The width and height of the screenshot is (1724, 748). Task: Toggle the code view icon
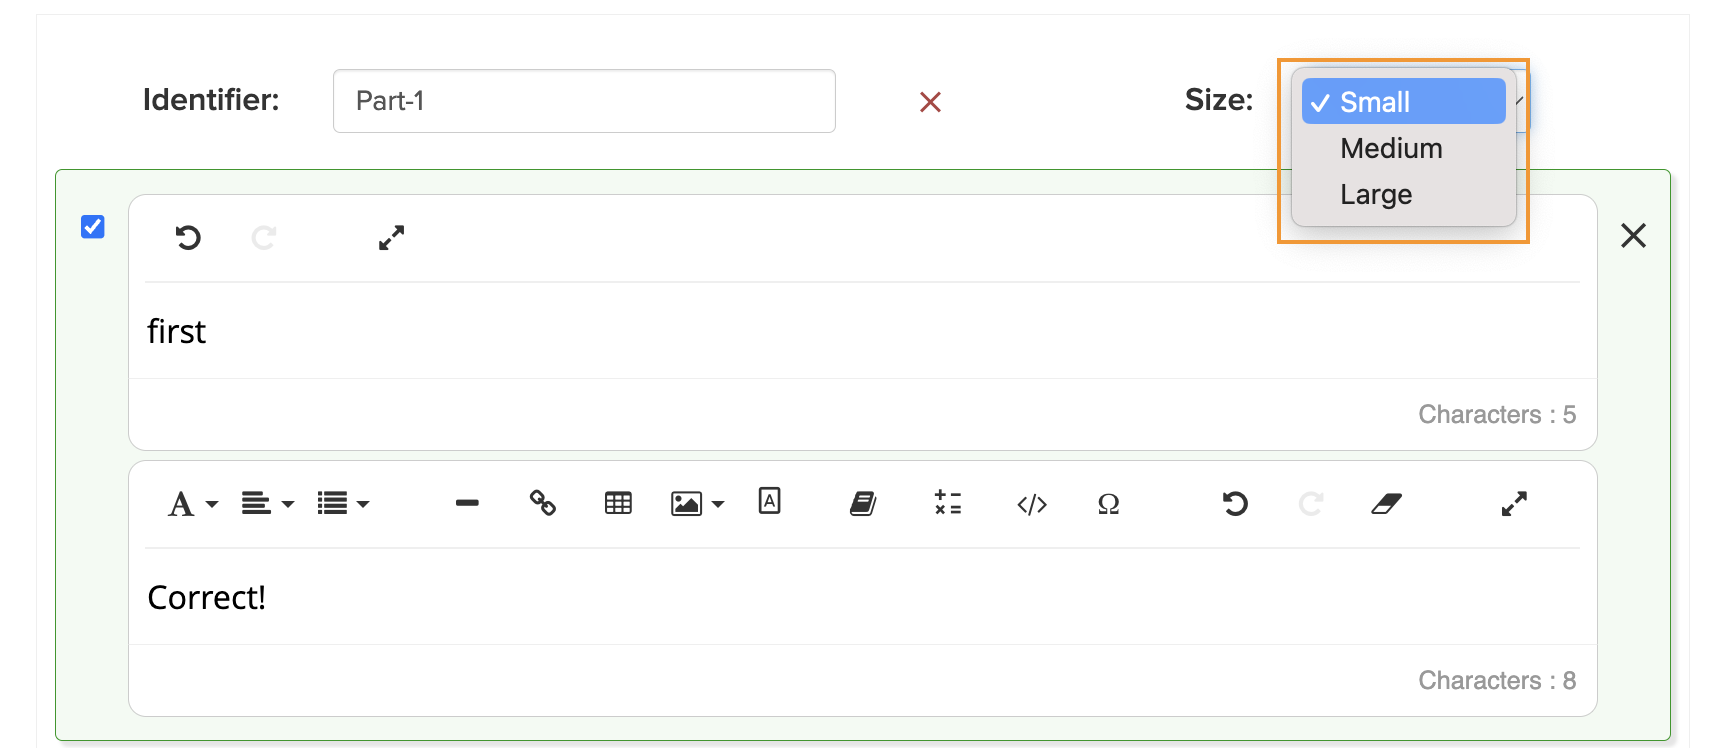click(x=1032, y=504)
